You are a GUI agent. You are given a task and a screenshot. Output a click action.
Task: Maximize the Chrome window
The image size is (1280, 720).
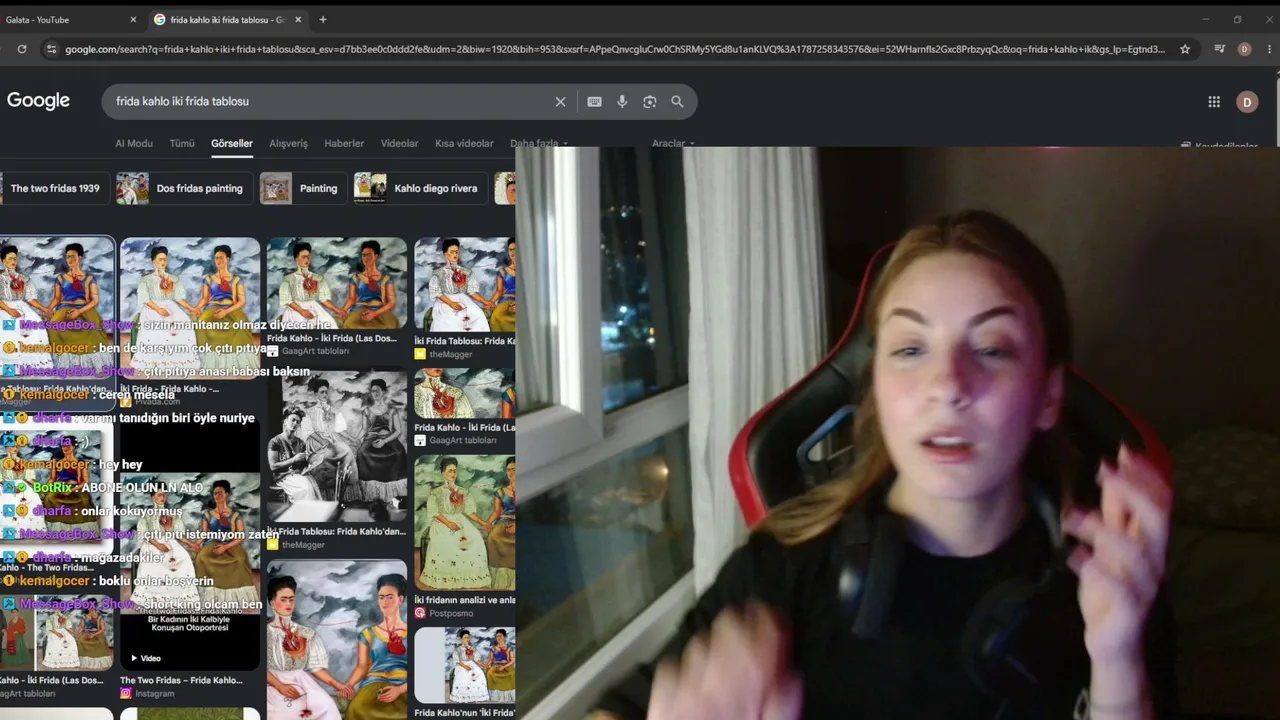click(x=1237, y=20)
